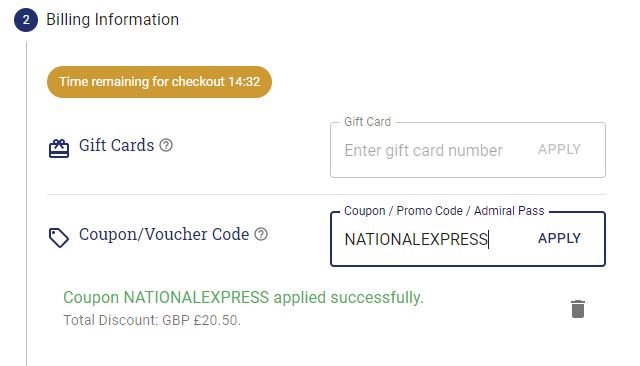The width and height of the screenshot is (640, 366).
Task: Click the step 2 number circle
Action: click(x=26, y=20)
